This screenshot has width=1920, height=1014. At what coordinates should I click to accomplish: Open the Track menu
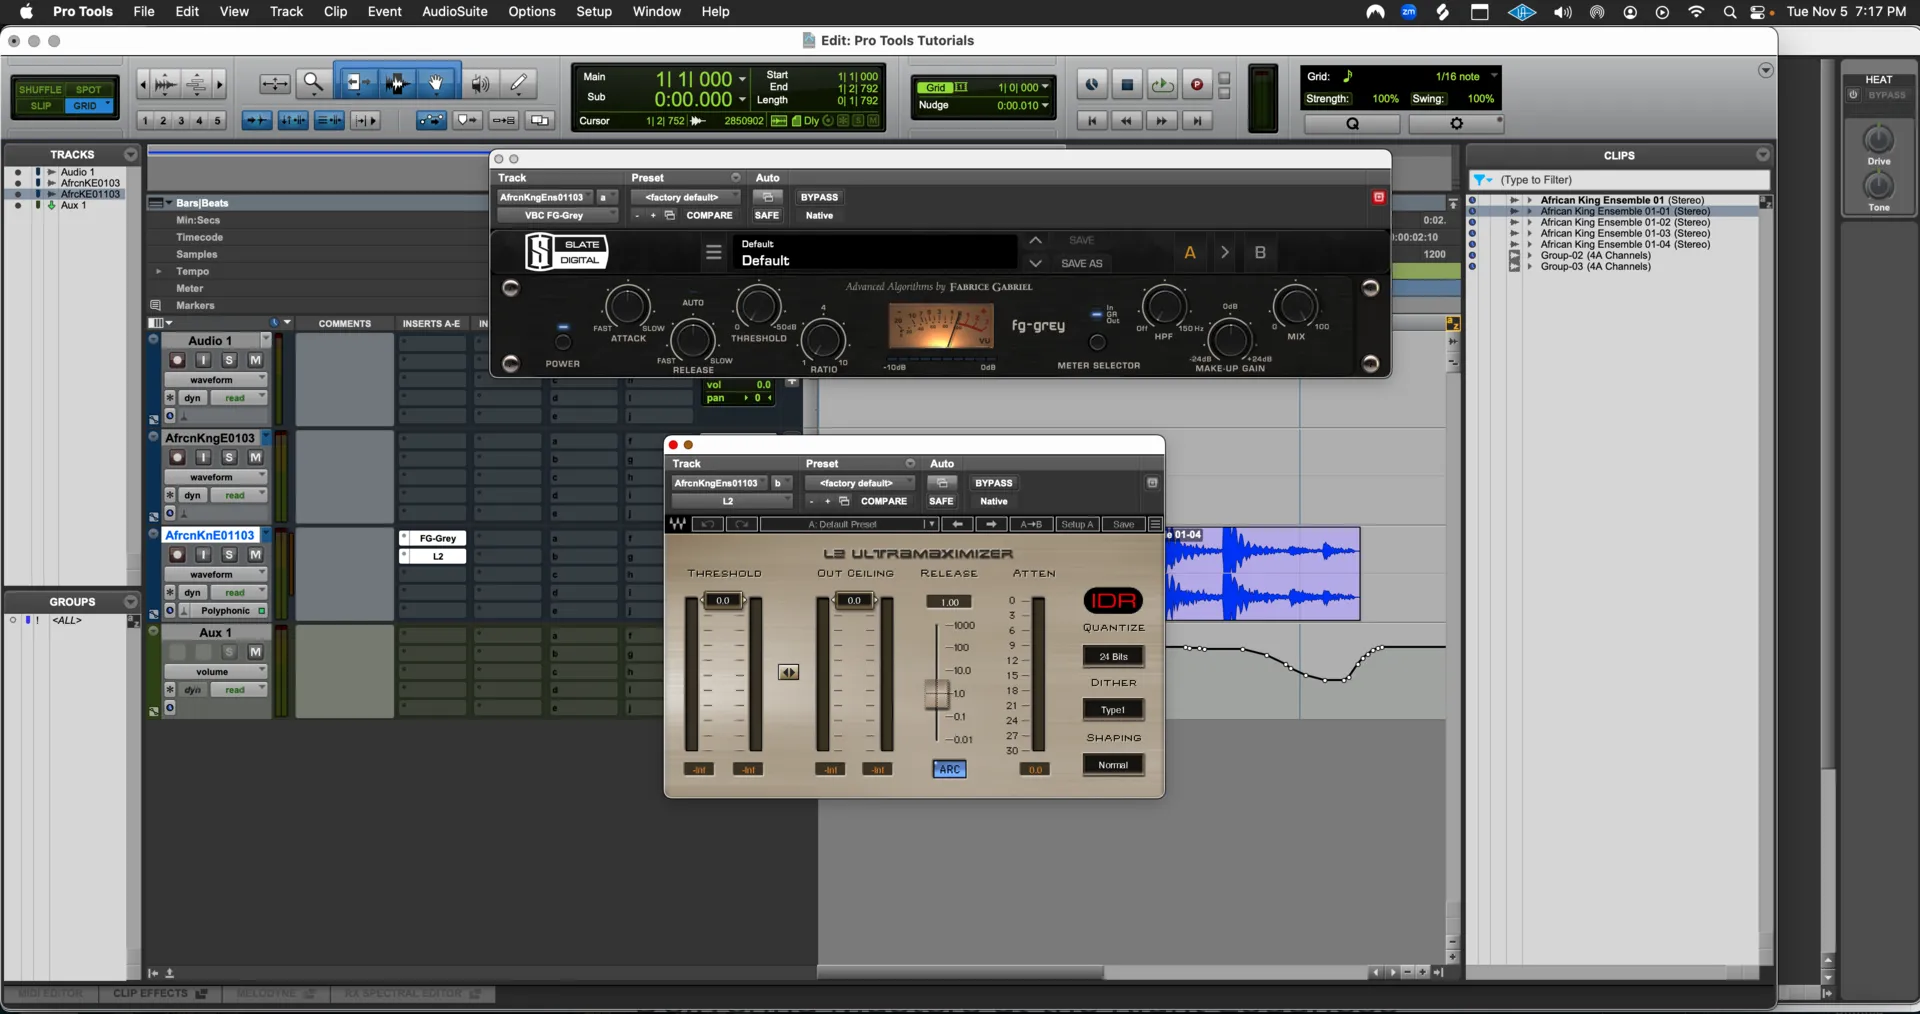point(286,11)
